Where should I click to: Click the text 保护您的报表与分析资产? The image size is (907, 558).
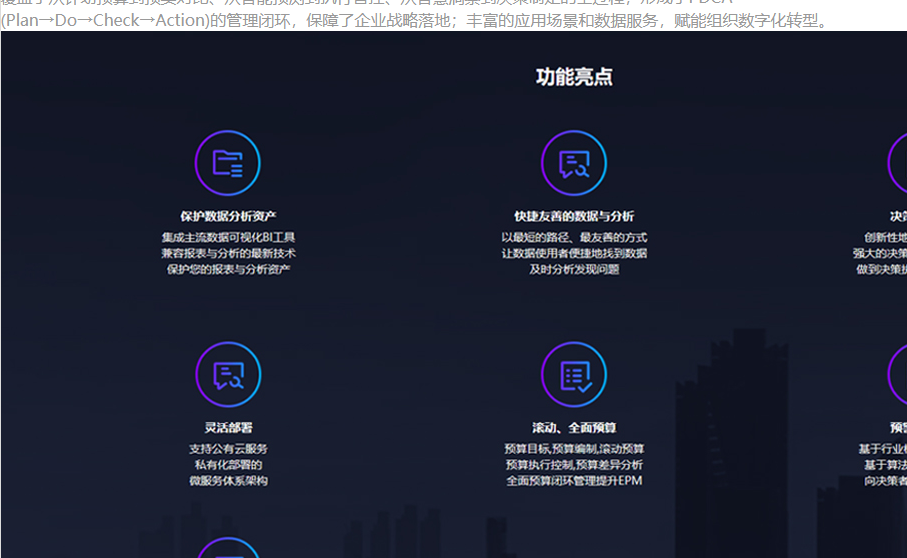click(228, 270)
